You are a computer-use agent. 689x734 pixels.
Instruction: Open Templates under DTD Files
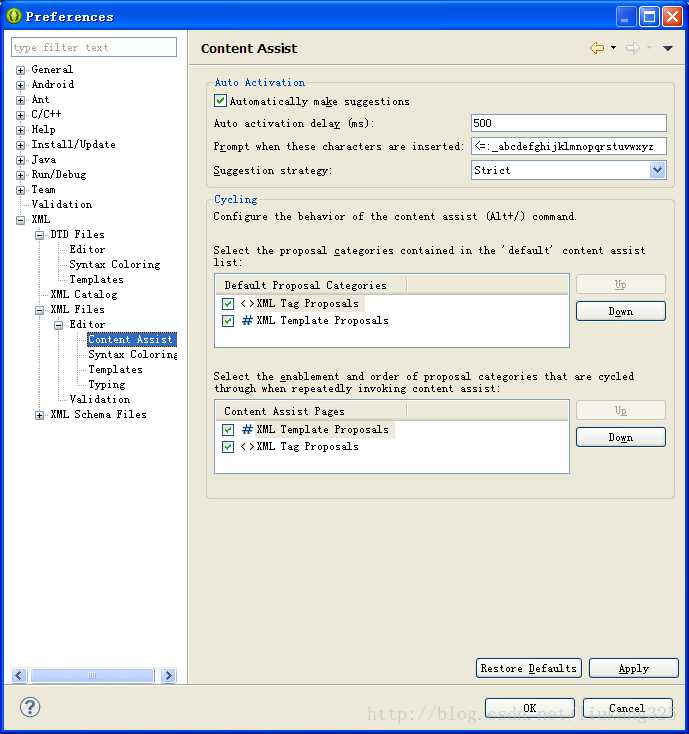pyautogui.click(x=96, y=279)
